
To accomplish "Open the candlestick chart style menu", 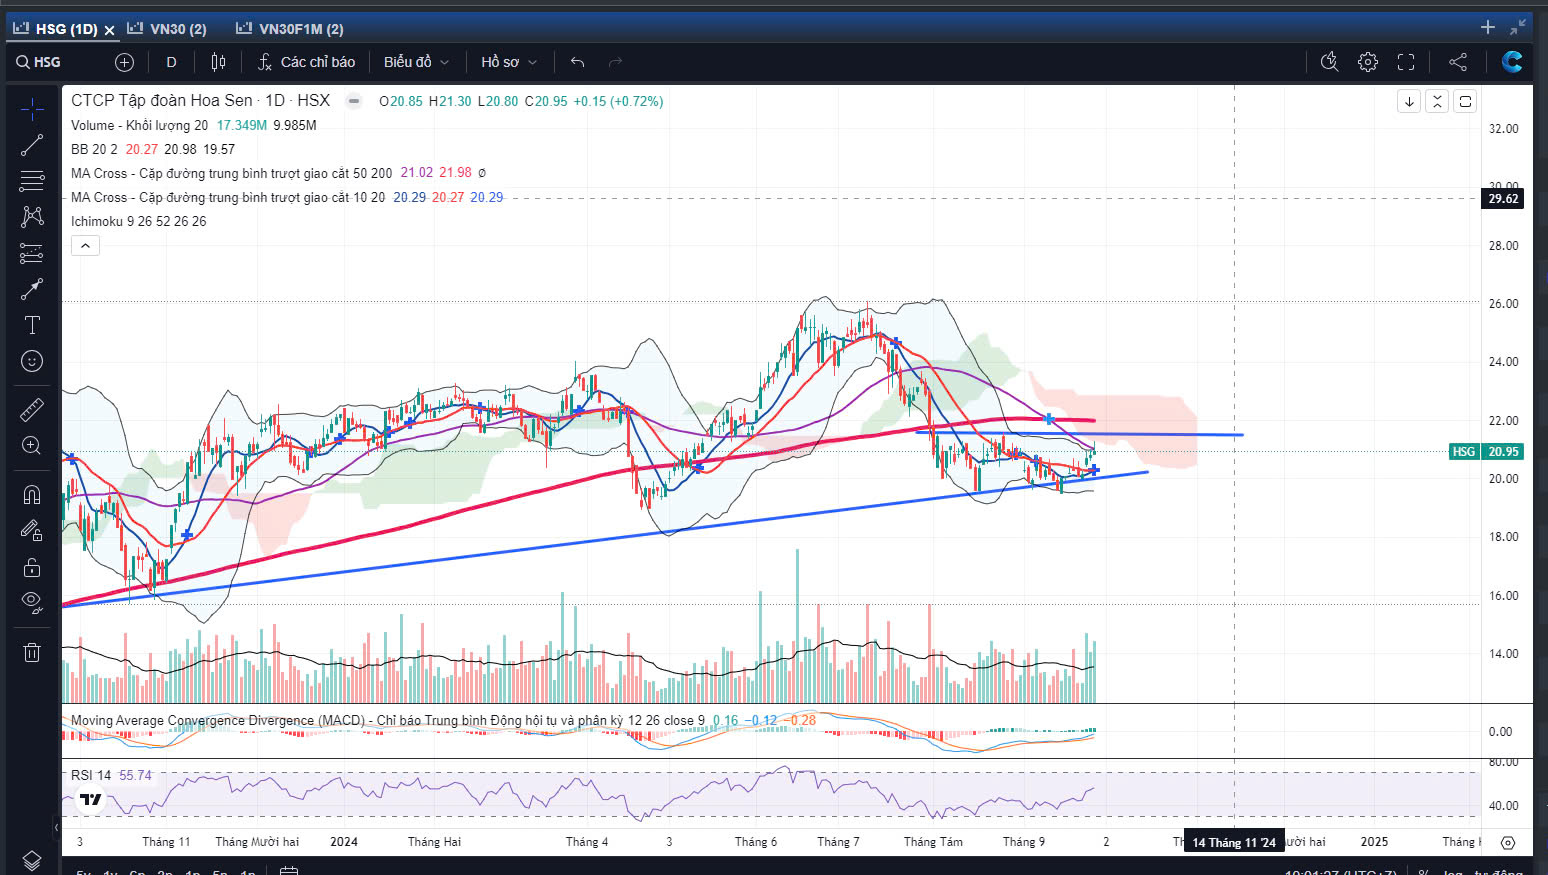I will (x=218, y=62).
